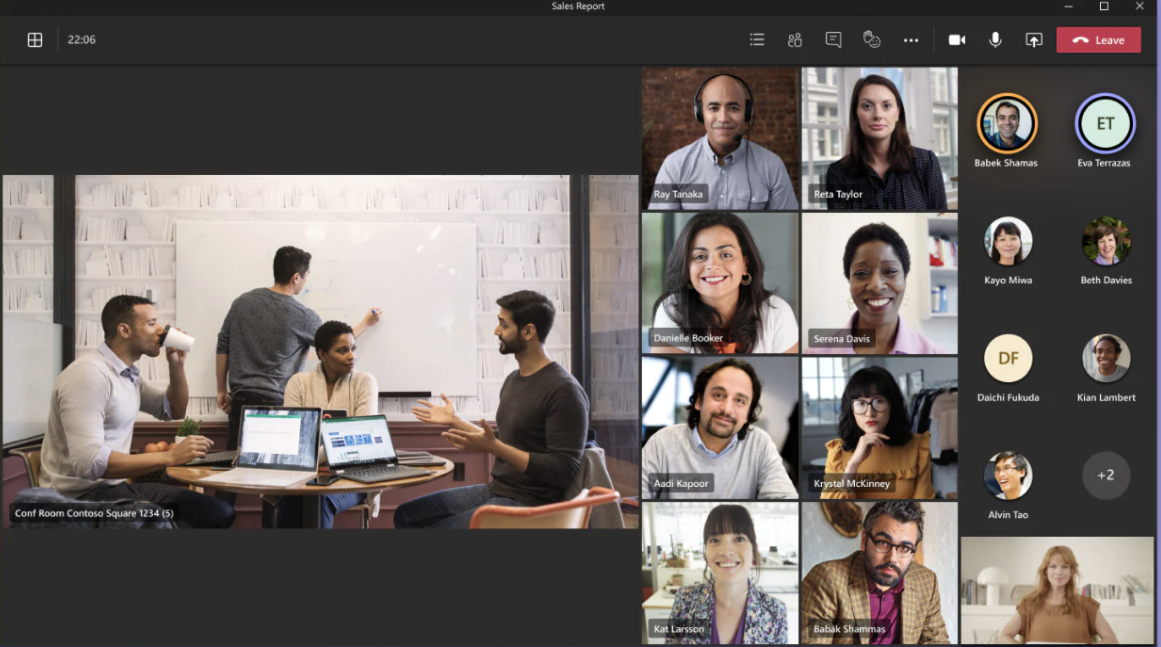Minimize the Sales Report window

coord(1068,6)
